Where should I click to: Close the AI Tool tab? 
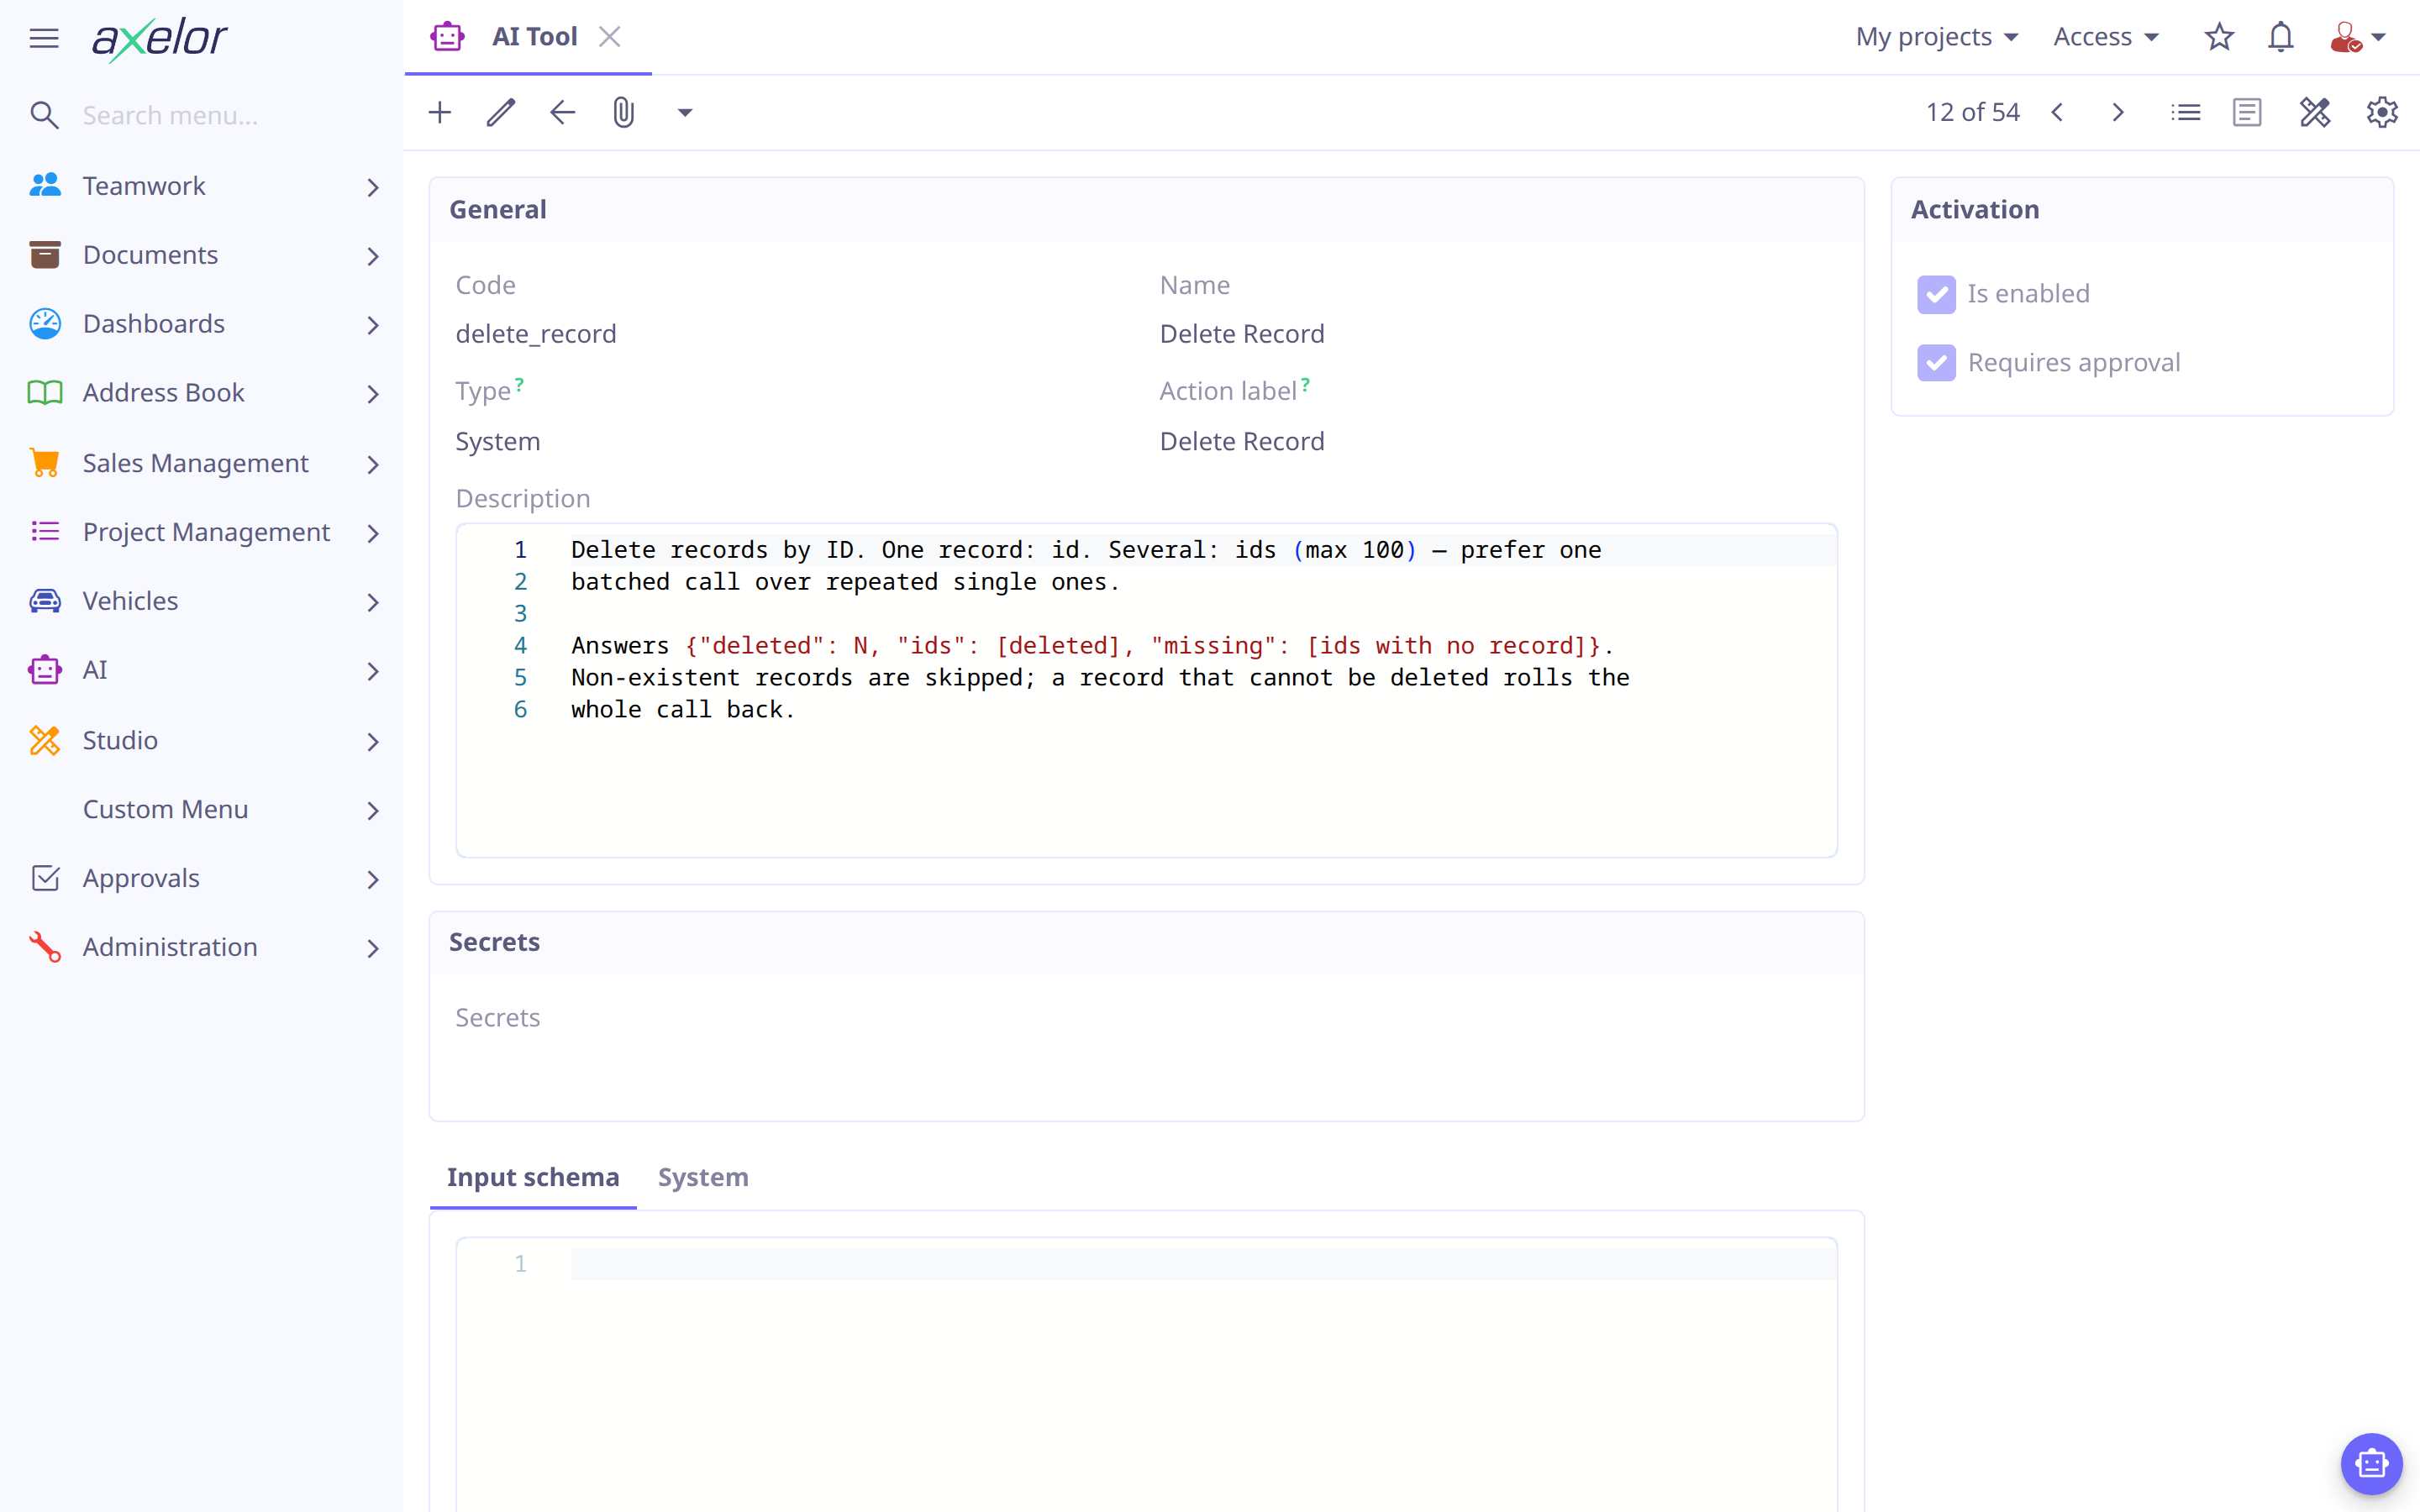(609, 37)
